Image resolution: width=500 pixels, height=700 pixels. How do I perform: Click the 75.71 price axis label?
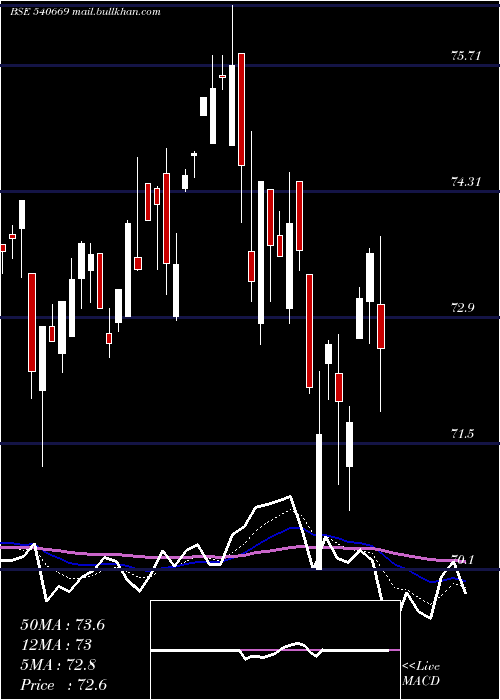[466, 56]
